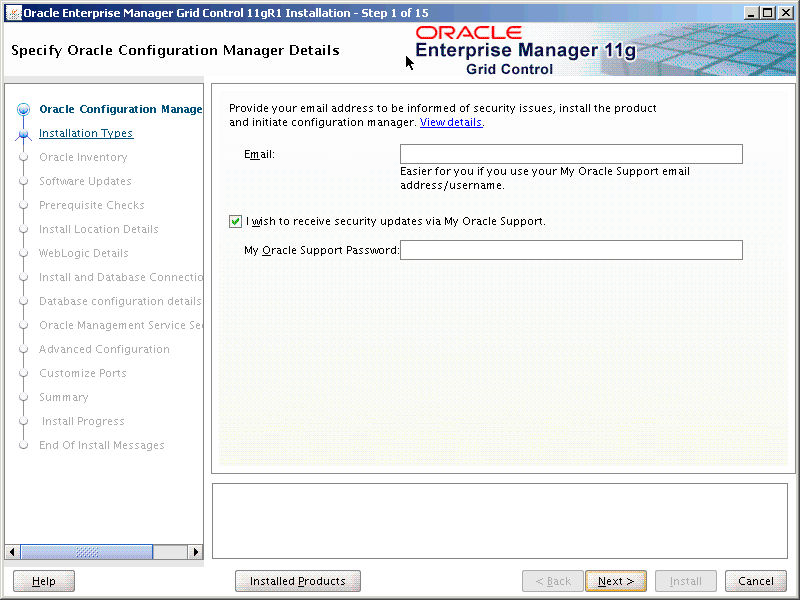Minimize the installer window
The image size is (800, 600).
coord(750,13)
